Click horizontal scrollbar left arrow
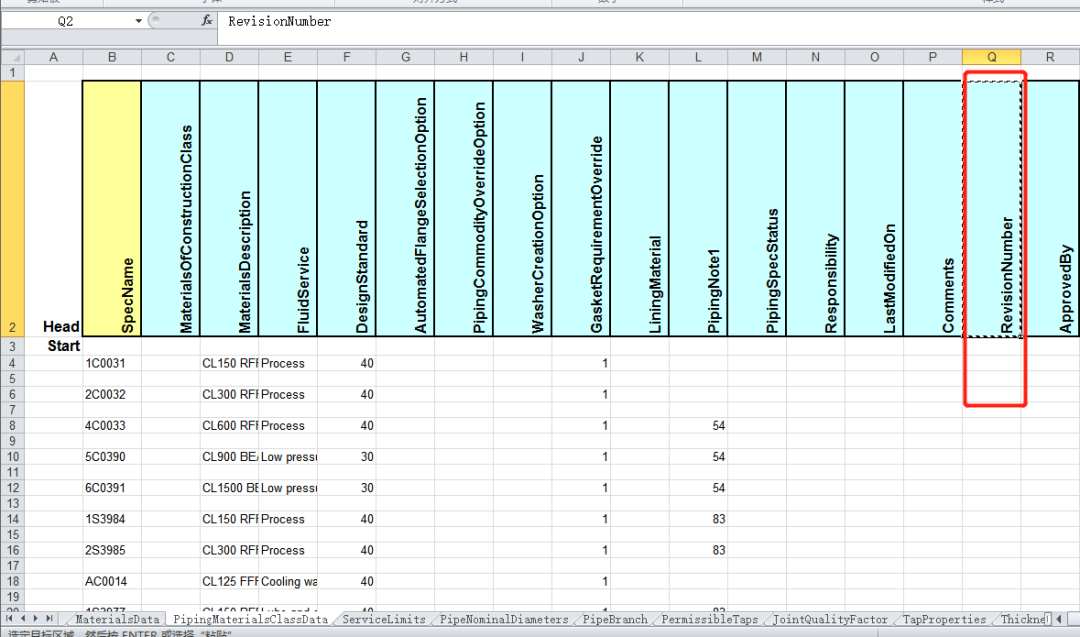 coord(1059,618)
